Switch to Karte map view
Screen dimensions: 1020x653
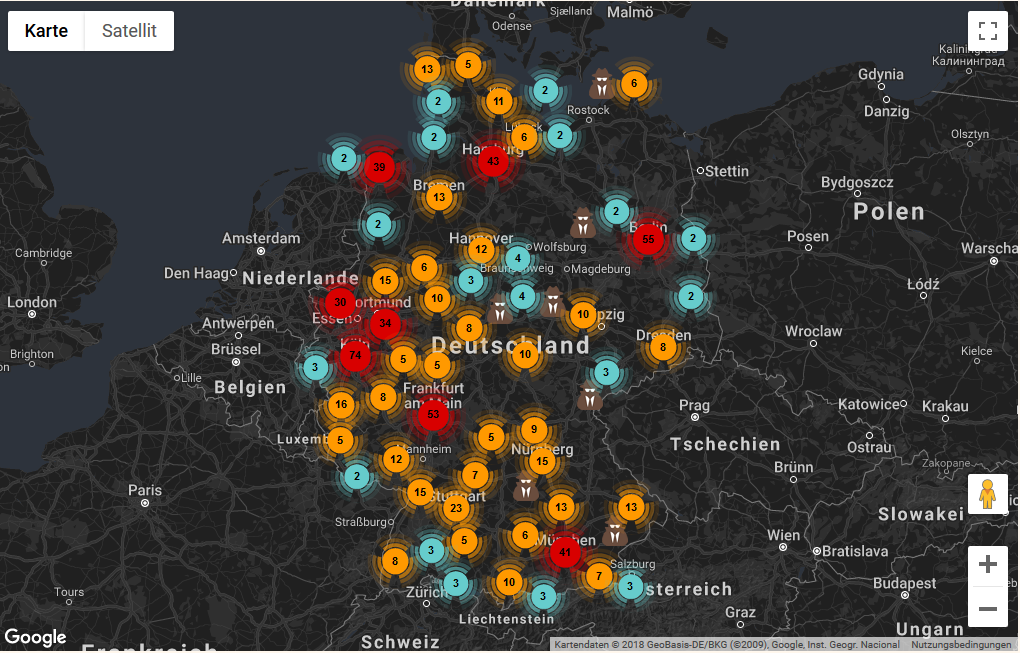tap(46, 31)
